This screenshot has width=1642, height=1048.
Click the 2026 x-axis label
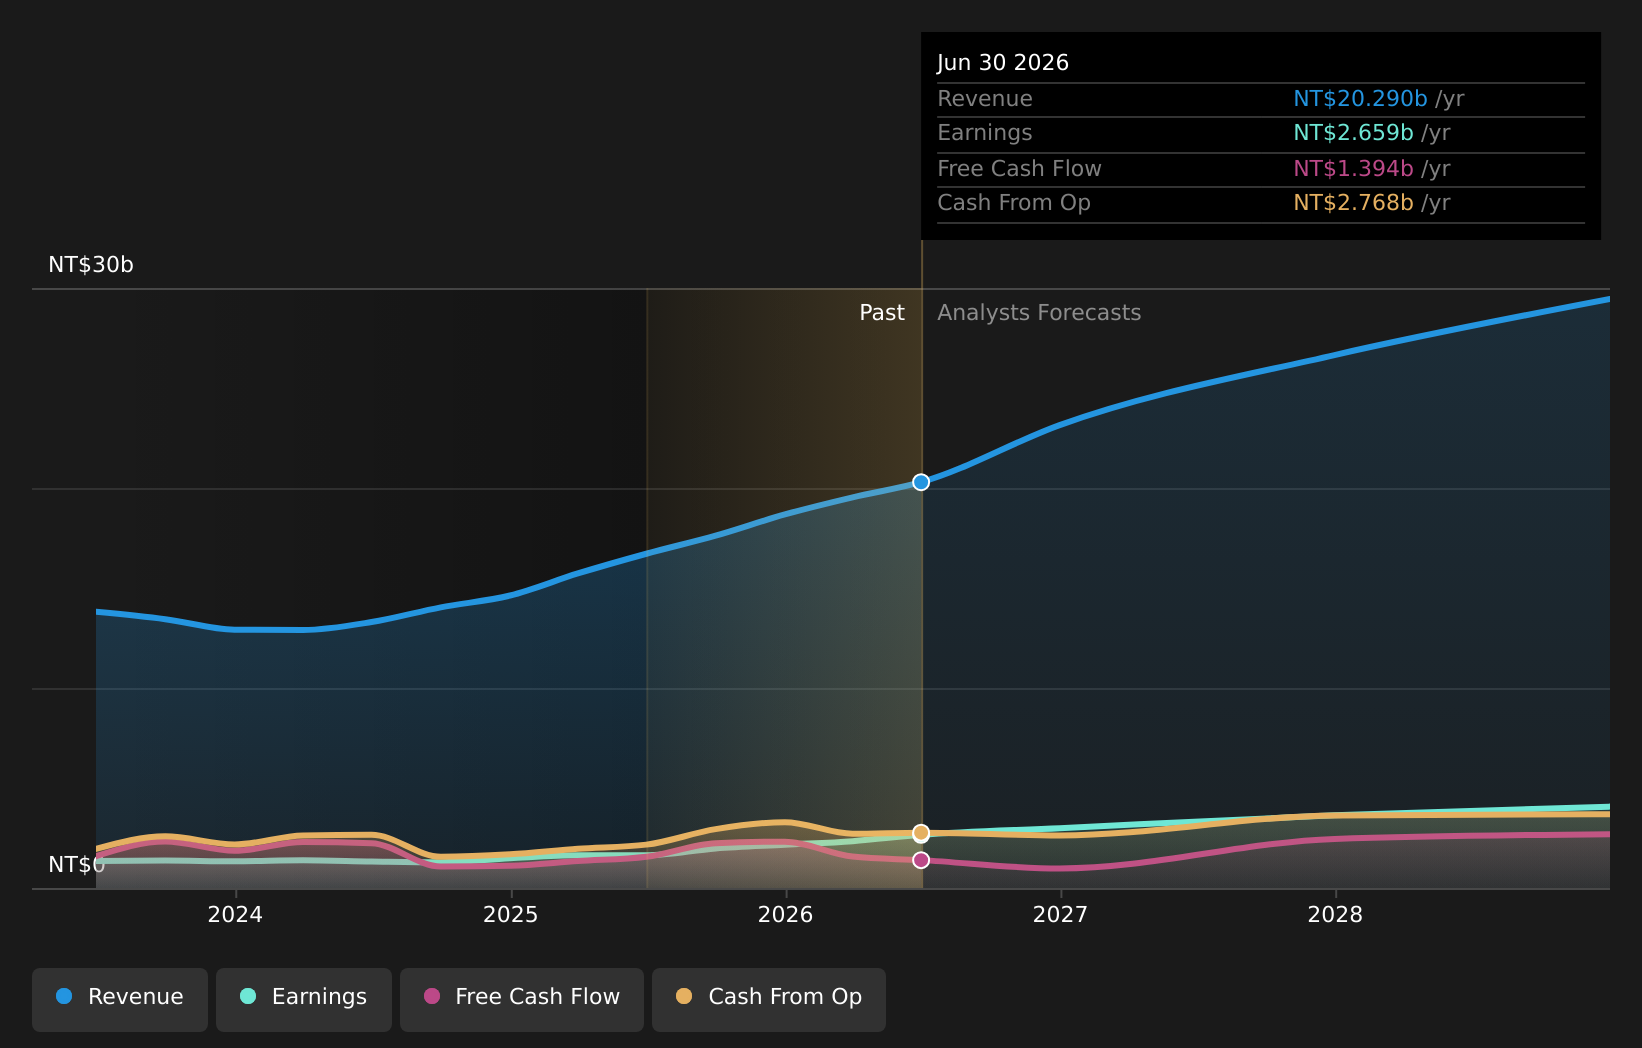(785, 915)
